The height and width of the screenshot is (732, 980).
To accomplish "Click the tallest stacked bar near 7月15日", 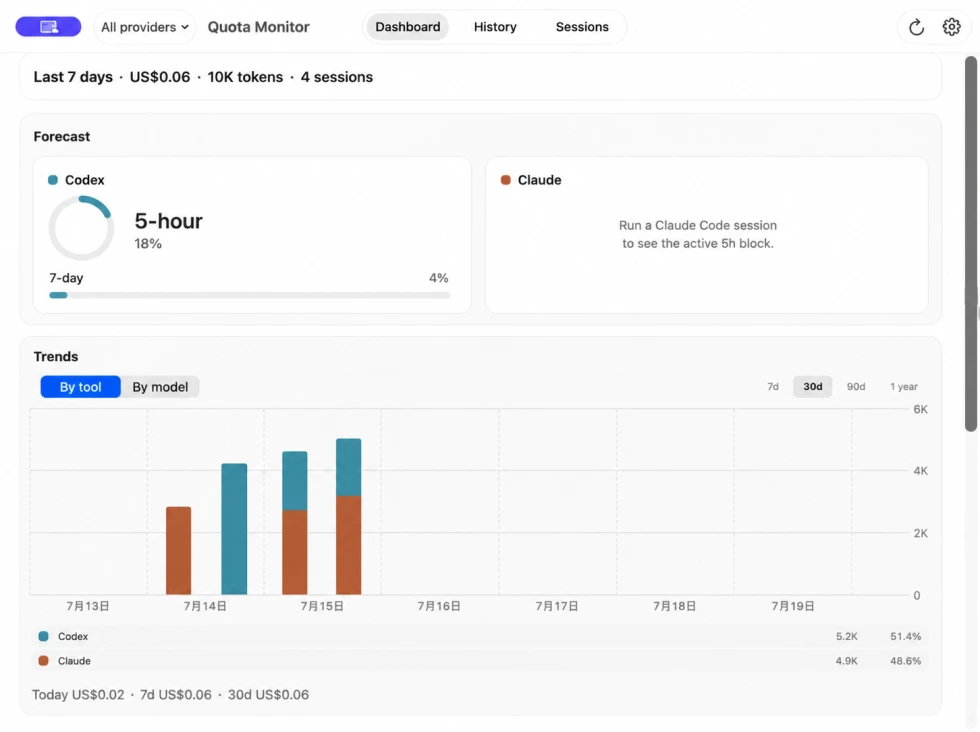I will pyautogui.click(x=348, y=516).
